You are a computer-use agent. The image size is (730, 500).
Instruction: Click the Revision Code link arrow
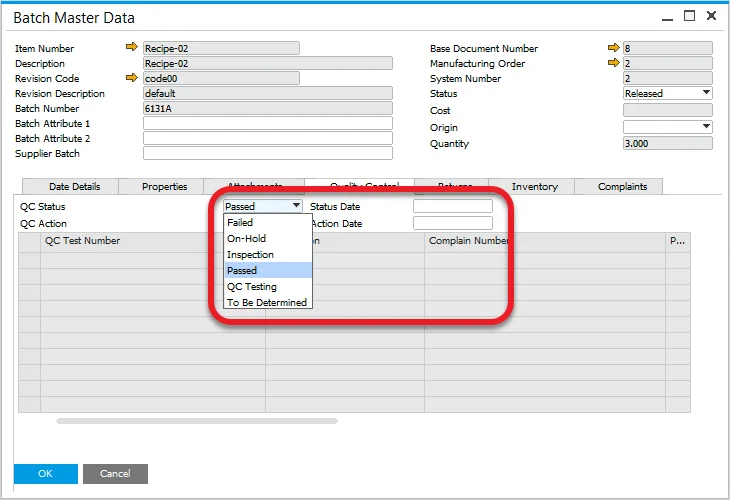(x=131, y=78)
